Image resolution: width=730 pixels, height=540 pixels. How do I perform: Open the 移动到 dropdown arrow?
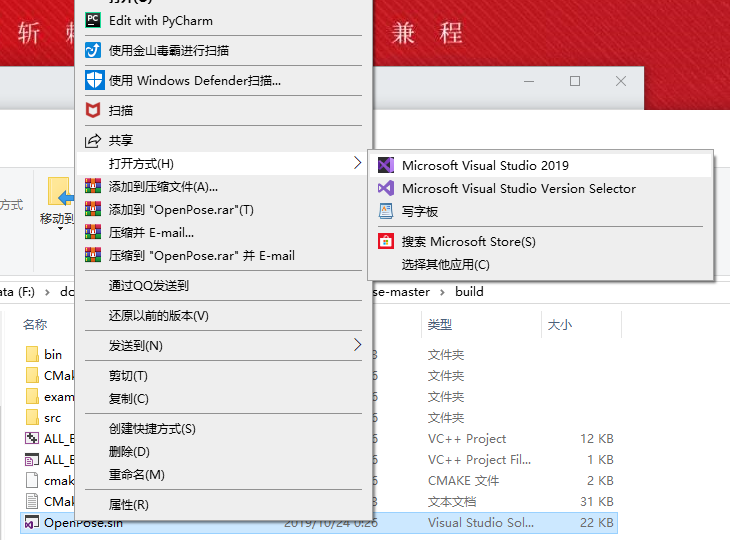(x=60, y=229)
